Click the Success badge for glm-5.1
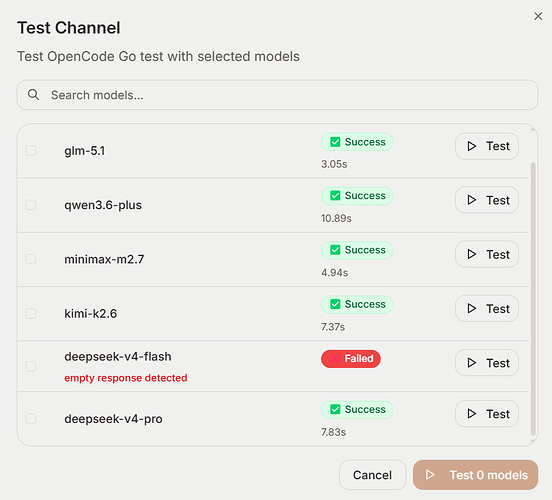The height and width of the screenshot is (500, 552). coord(357,142)
